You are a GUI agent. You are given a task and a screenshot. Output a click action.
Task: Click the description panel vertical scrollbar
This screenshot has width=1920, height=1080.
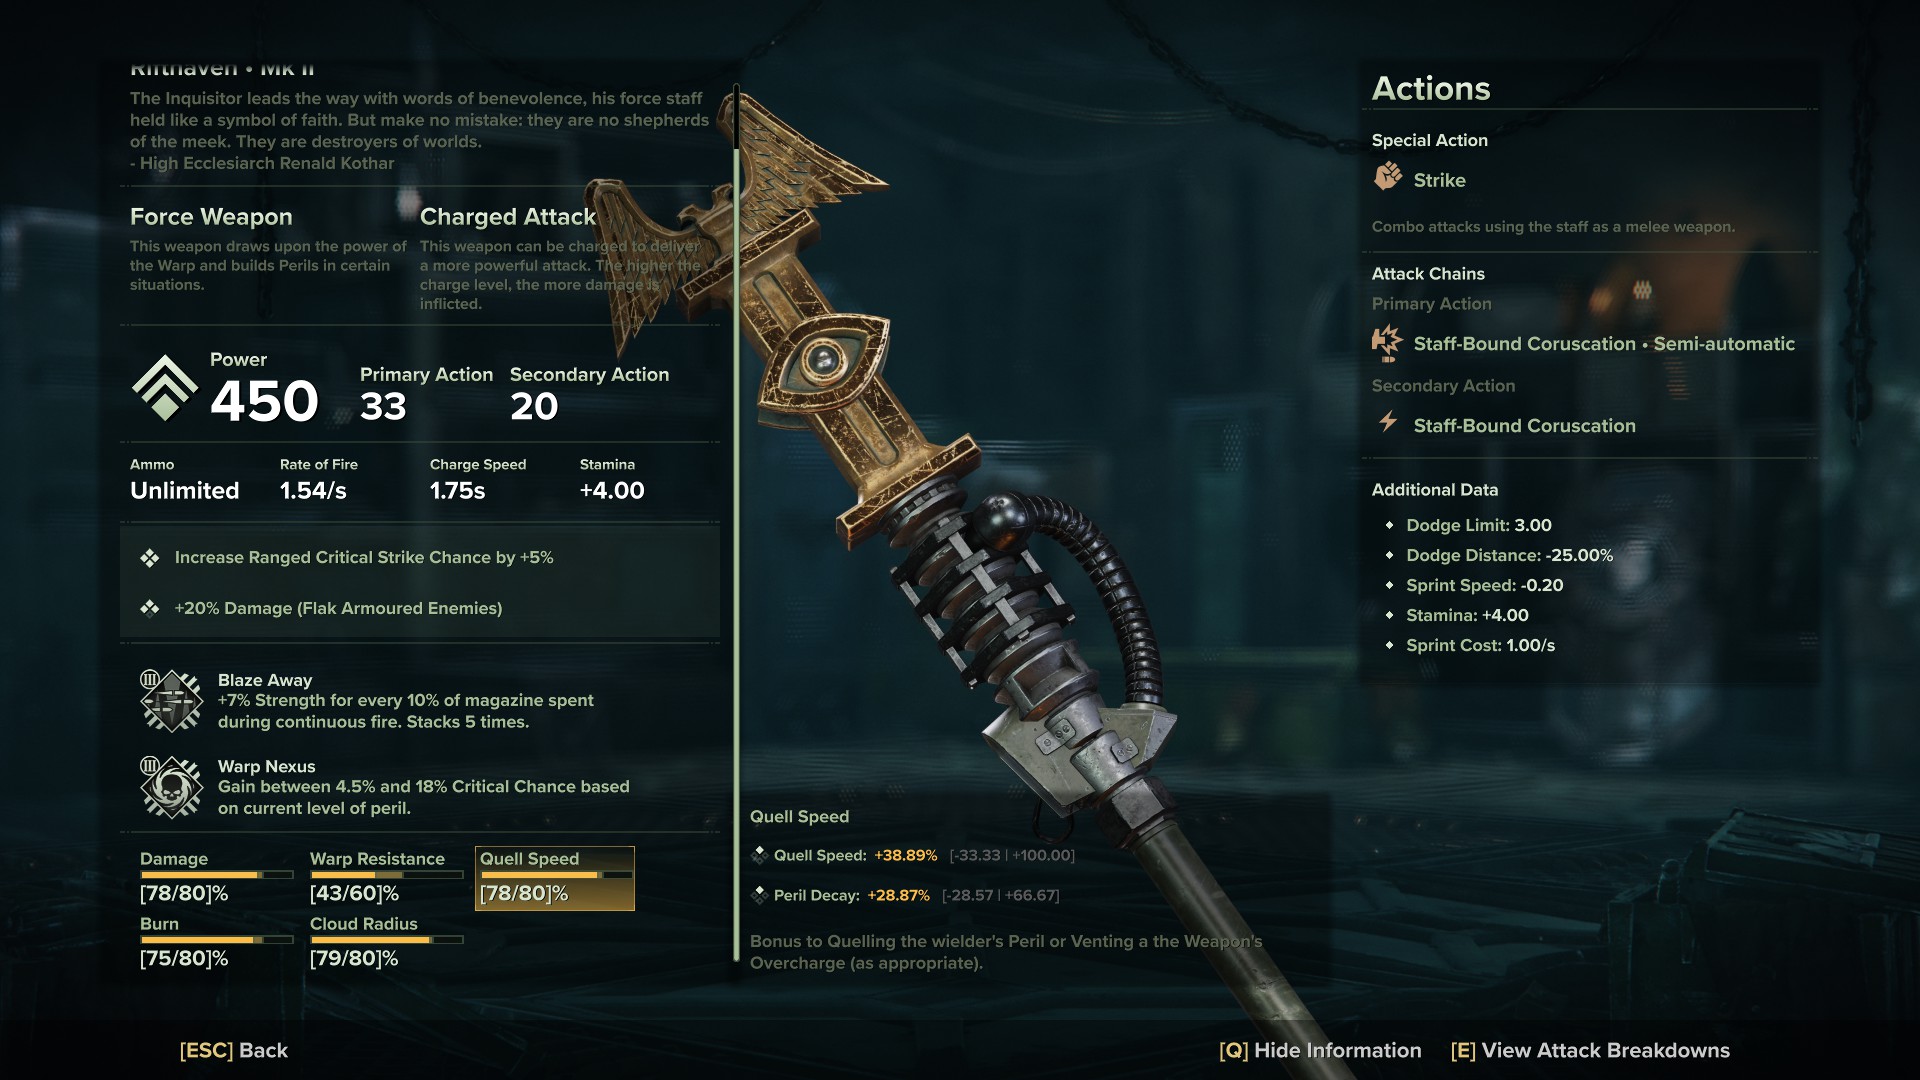737,520
